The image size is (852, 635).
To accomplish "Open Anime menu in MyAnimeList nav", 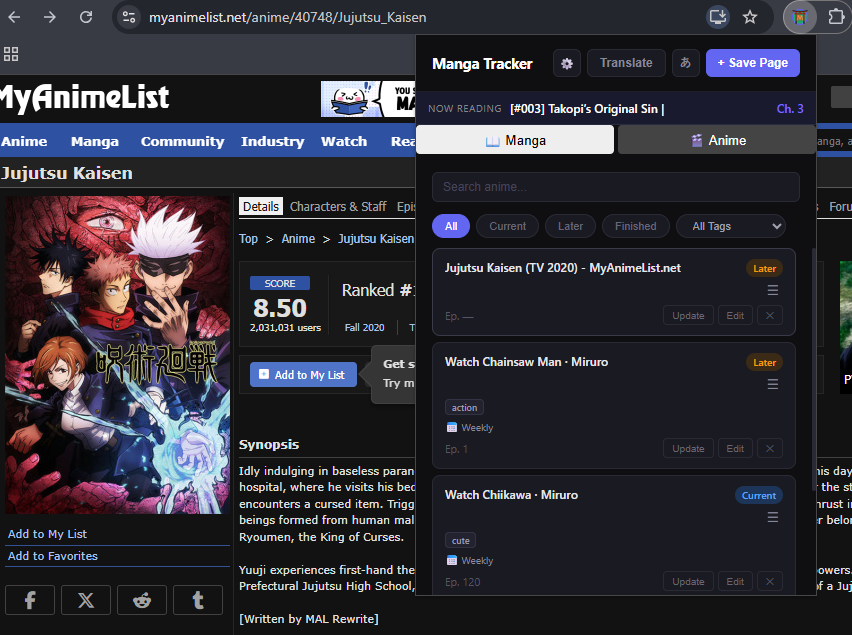I will (x=24, y=141).
